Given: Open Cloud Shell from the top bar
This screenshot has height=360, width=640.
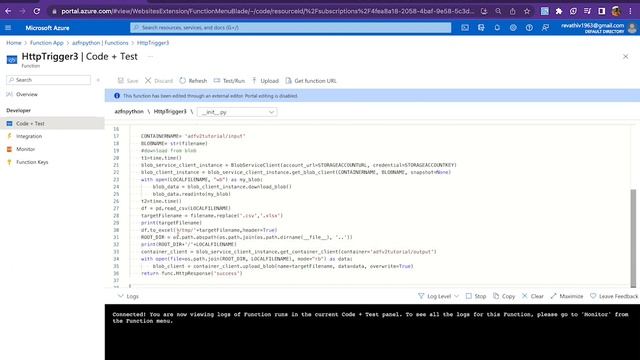Looking at the screenshot, I should pyautogui.click(x=465, y=28).
